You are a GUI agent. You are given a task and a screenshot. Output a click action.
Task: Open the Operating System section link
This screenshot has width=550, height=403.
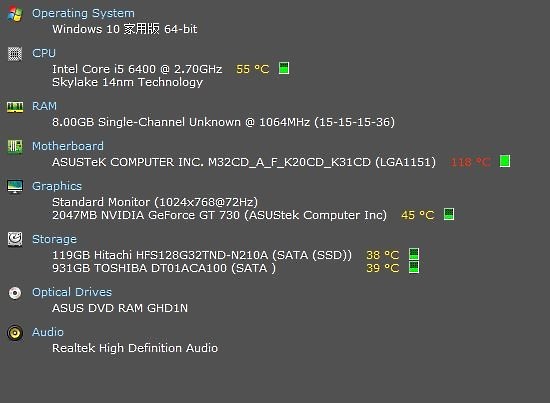[83, 13]
